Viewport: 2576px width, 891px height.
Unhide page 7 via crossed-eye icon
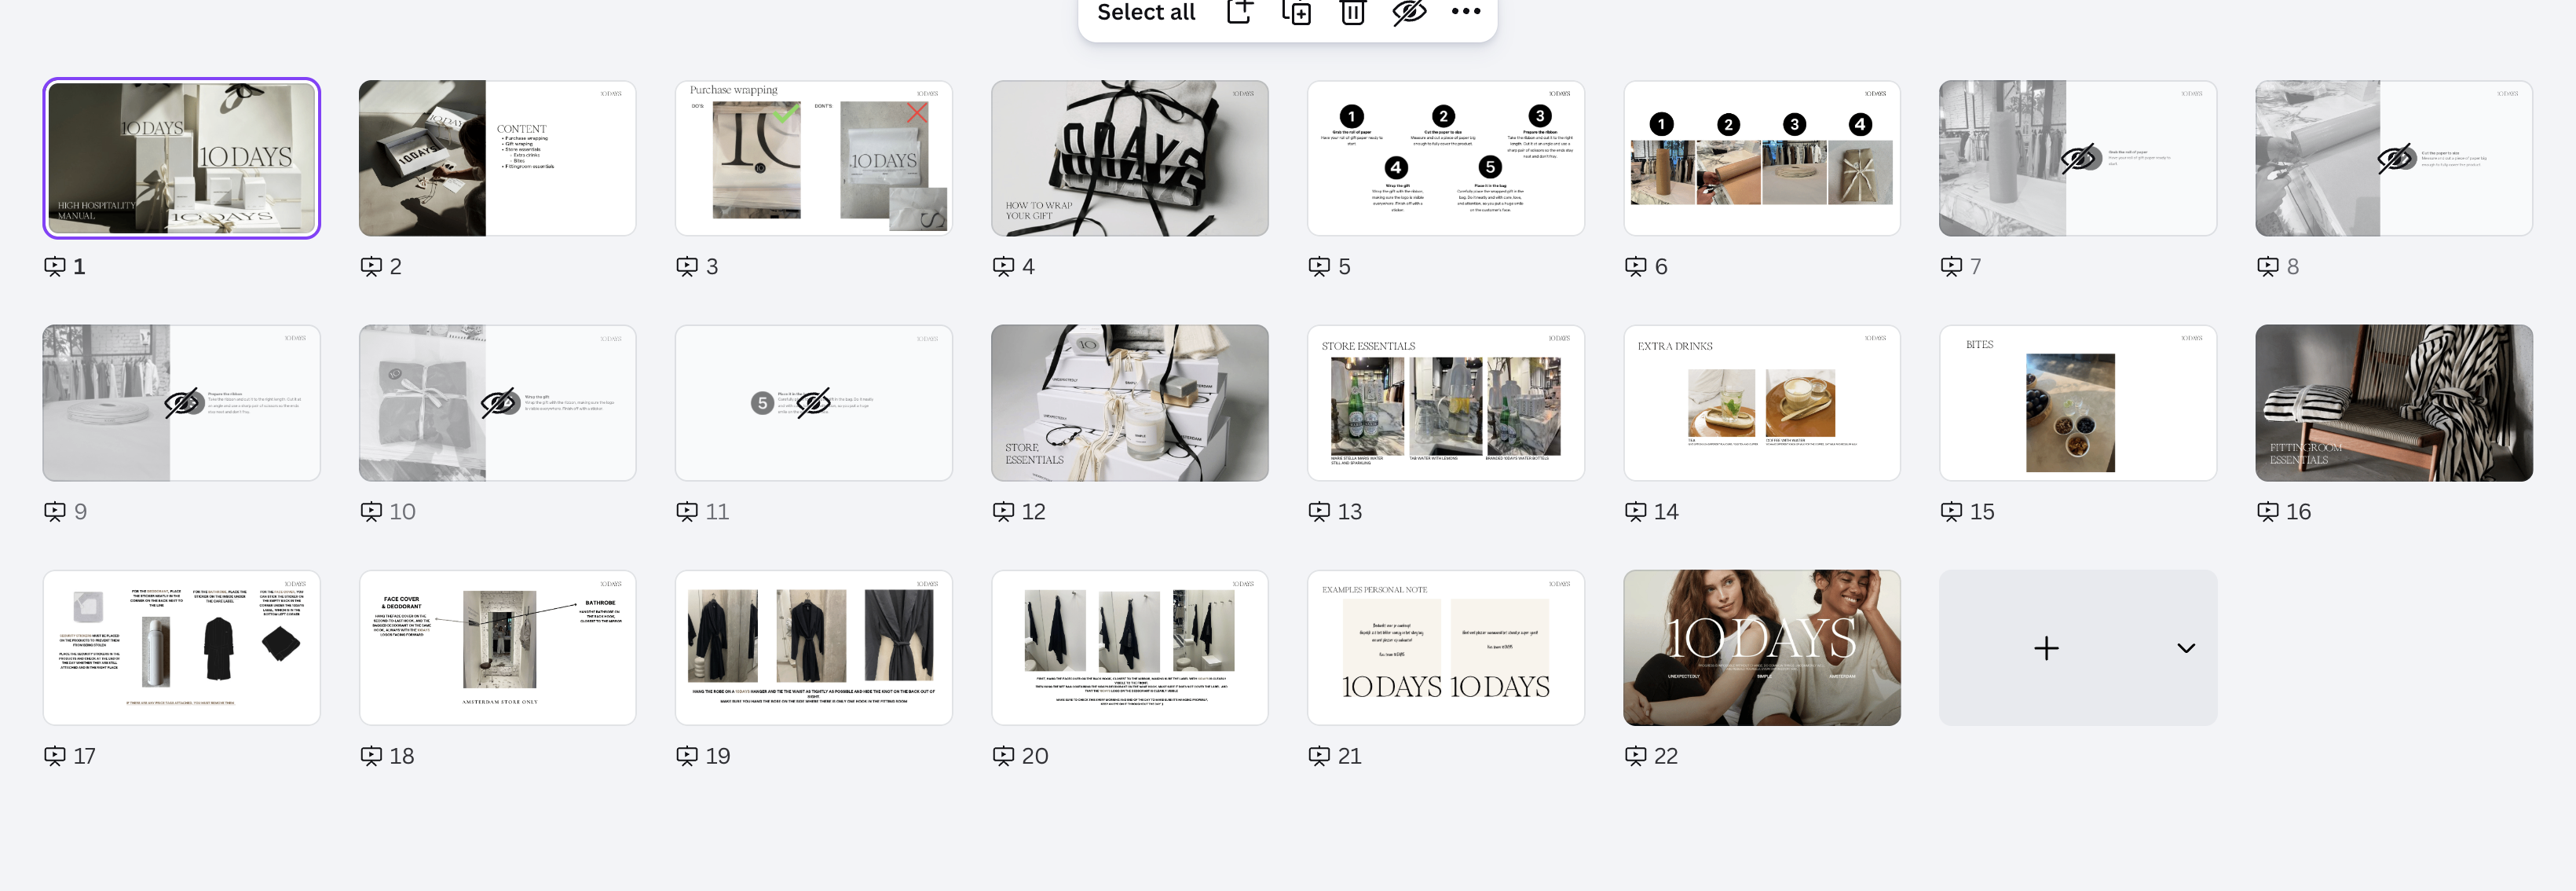[2079, 158]
